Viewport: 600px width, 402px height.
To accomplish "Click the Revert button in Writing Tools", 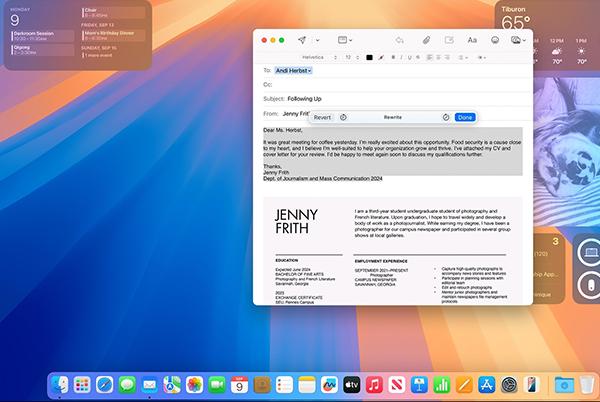I will click(x=322, y=117).
